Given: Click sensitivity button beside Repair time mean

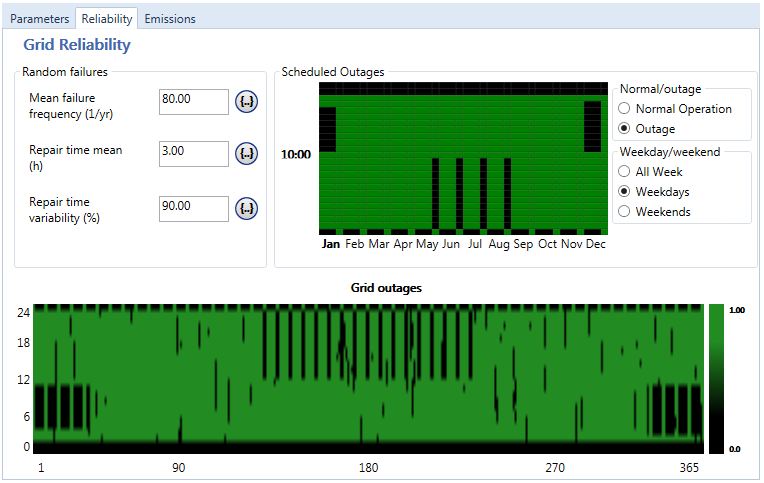Looking at the screenshot, I should 246,153.
